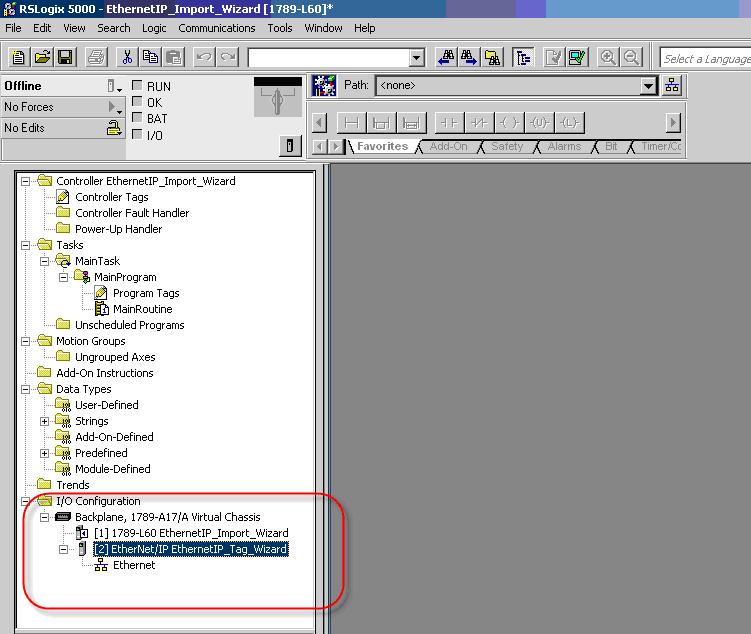Click the tab scroll-right arrow before Favorites

point(336,147)
